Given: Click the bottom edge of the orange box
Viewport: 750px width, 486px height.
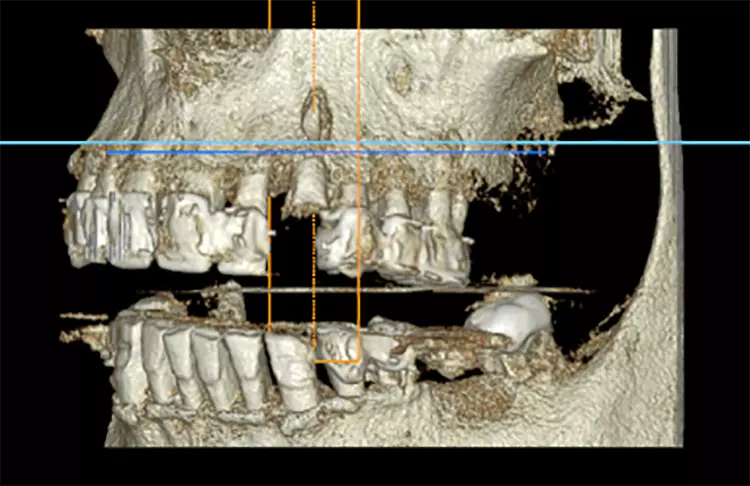Looking at the screenshot, I should pyautogui.click(x=336, y=360).
